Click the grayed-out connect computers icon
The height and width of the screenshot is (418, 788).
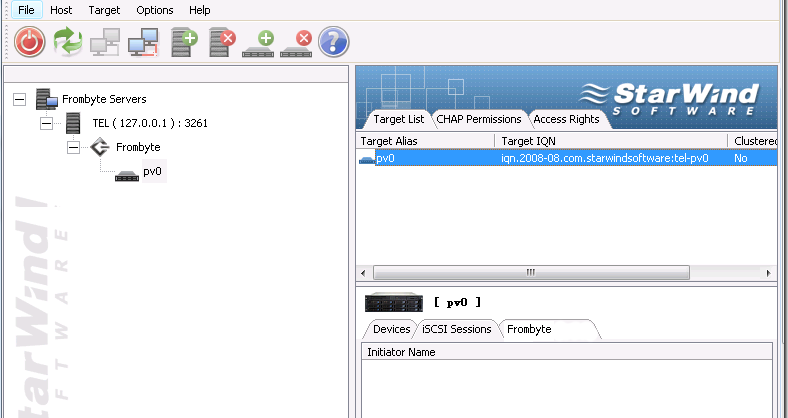pyautogui.click(x=105, y=42)
